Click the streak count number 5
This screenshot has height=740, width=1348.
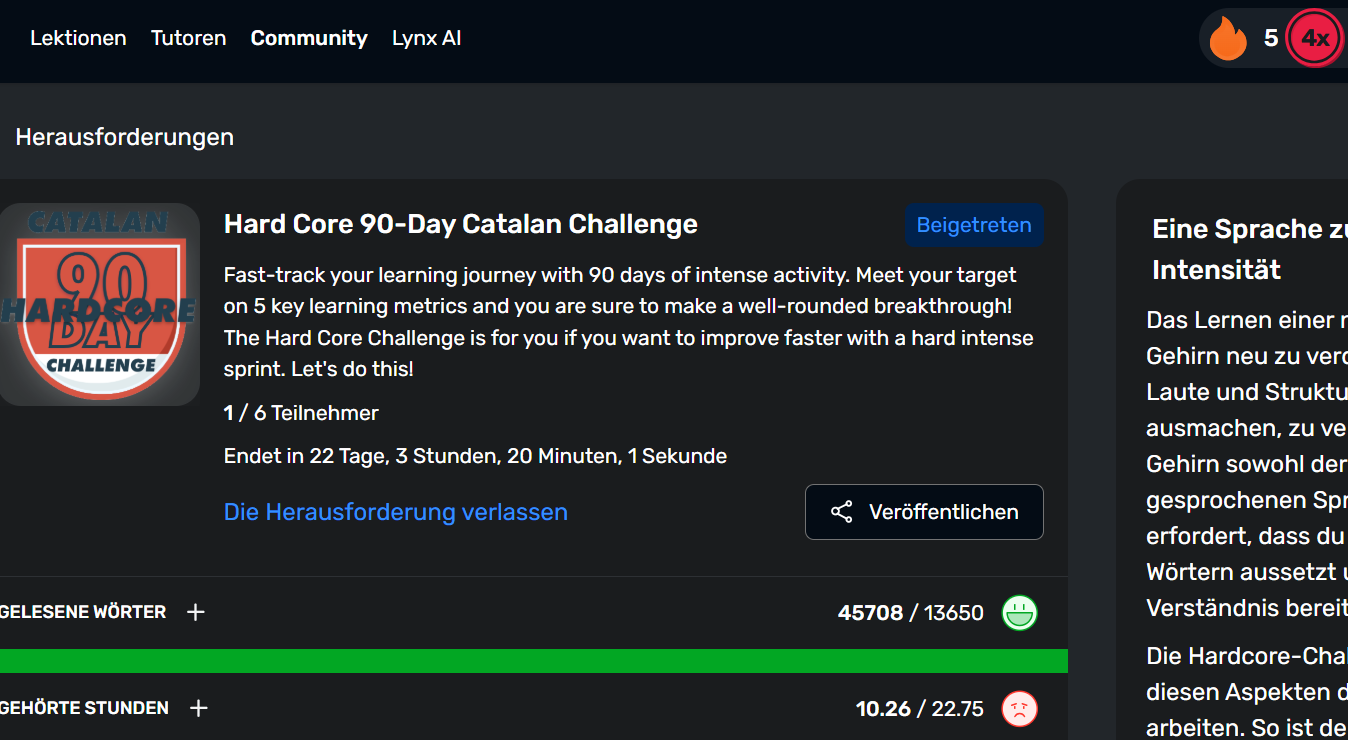(x=1271, y=39)
